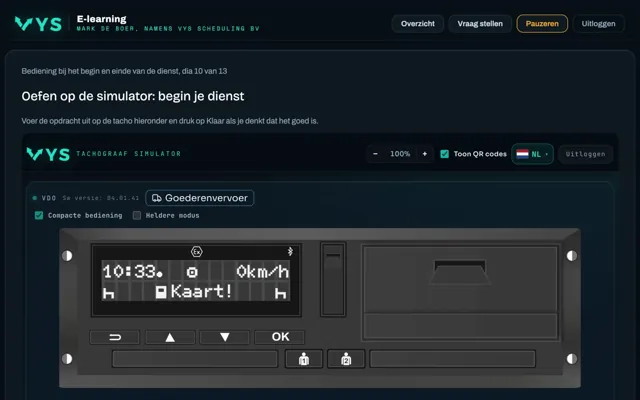640x400 pixels.
Task: Click the simulator Uitloggen button
Action: (585, 154)
